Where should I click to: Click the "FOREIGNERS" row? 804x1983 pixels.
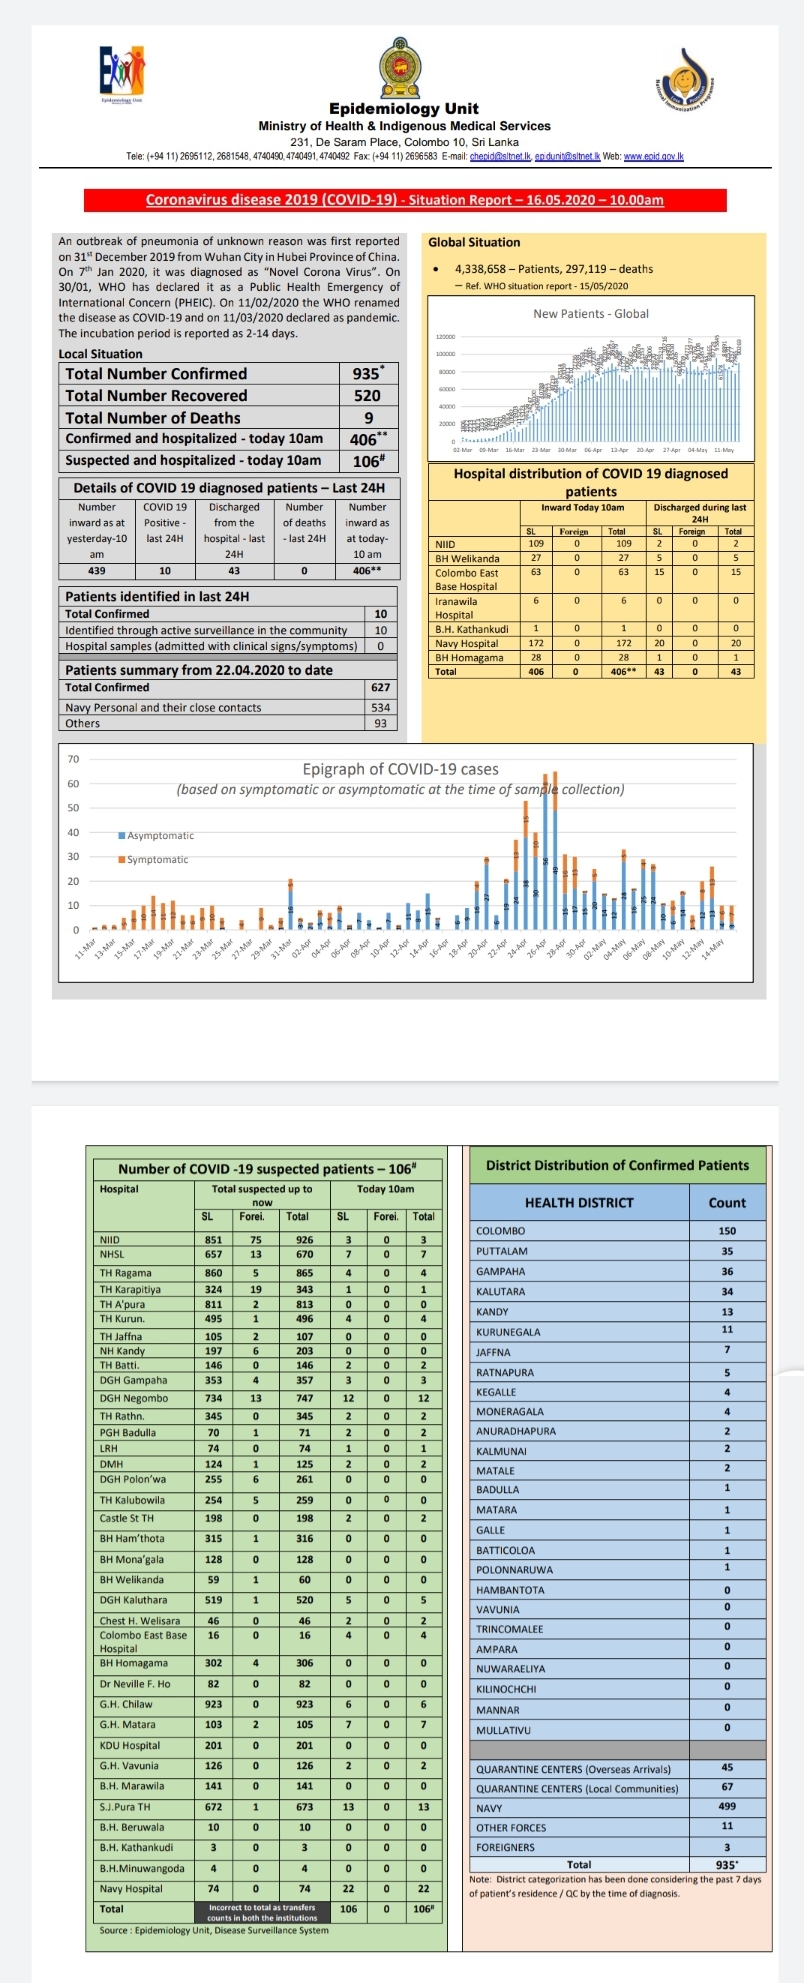(617, 1848)
